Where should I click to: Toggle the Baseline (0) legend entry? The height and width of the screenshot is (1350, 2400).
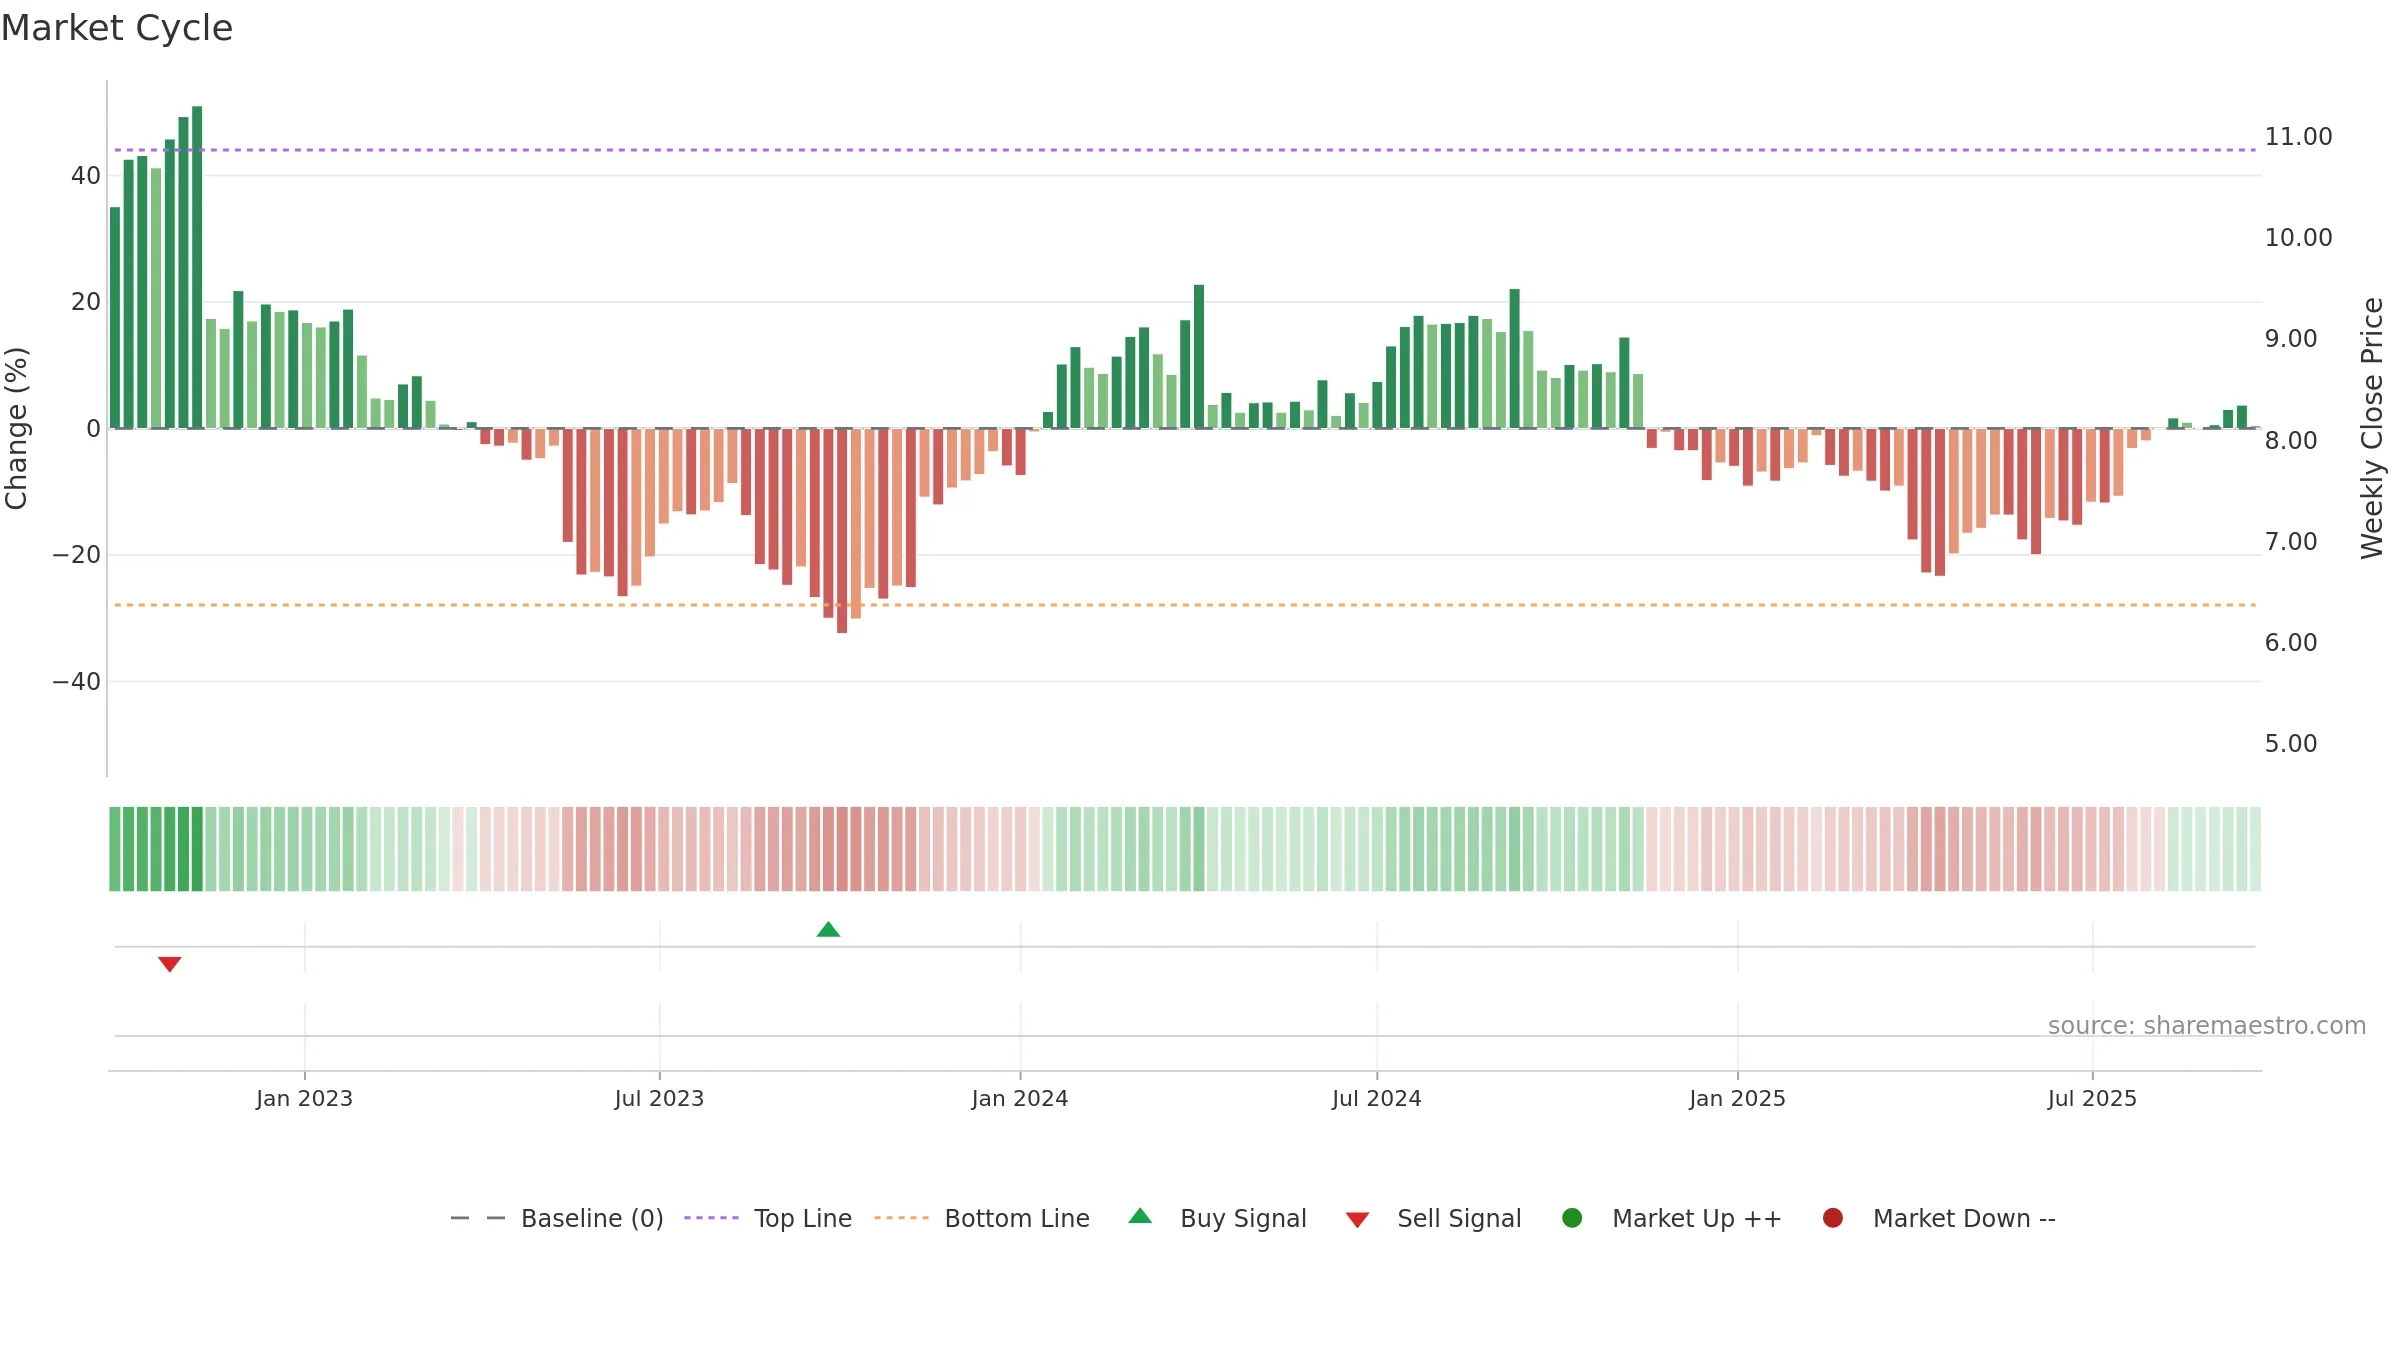557,1218
